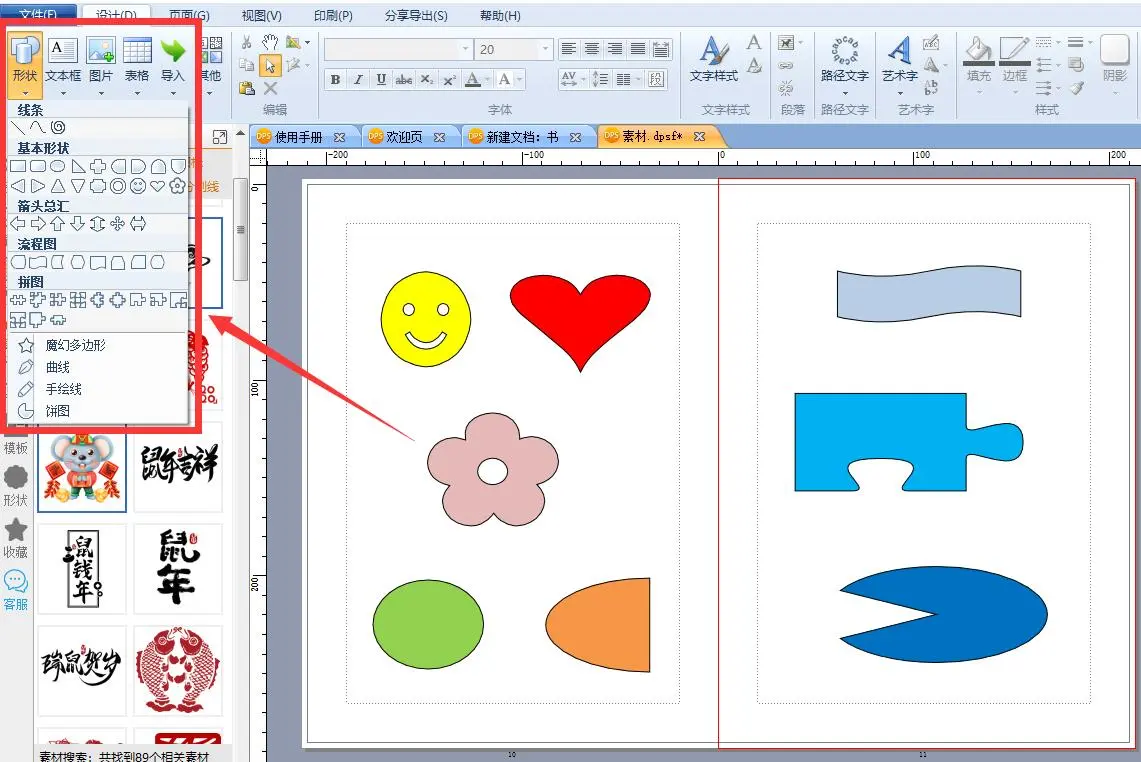The image size is (1141, 762).
Task: Toggle bold text formatting
Action: pyautogui.click(x=336, y=80)
